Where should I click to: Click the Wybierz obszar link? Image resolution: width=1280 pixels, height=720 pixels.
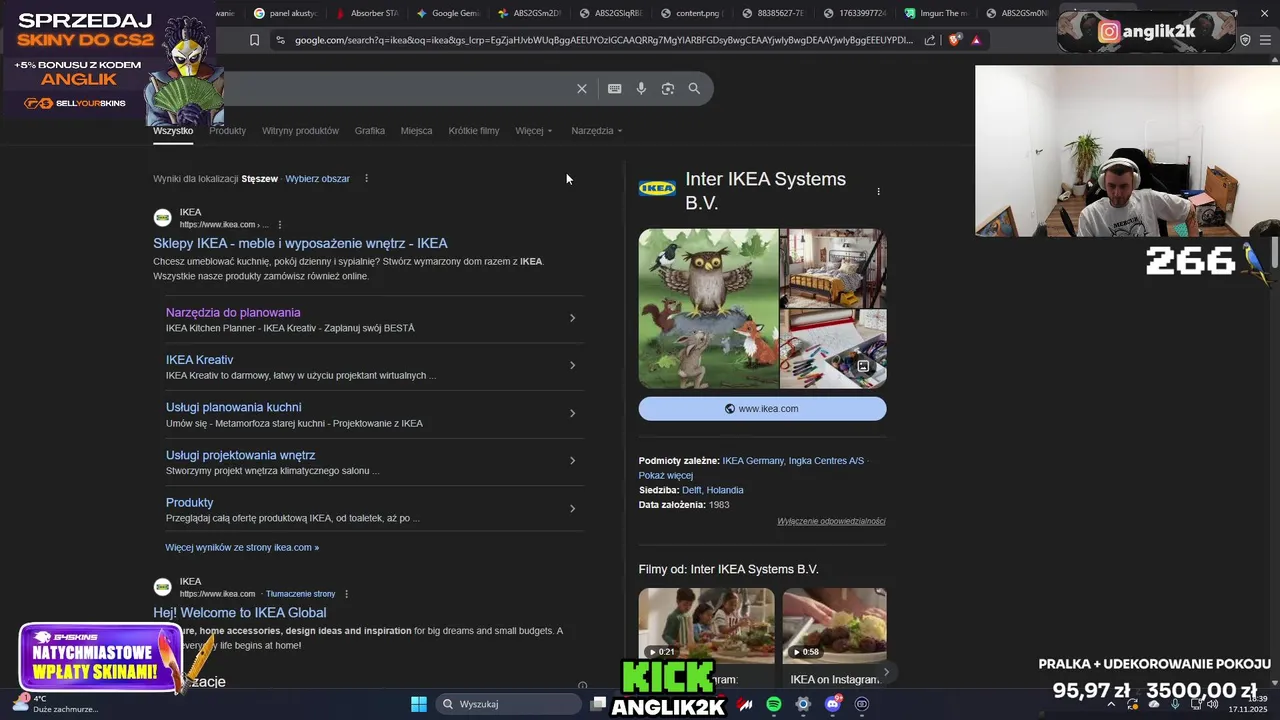click(x=317, y=179)
